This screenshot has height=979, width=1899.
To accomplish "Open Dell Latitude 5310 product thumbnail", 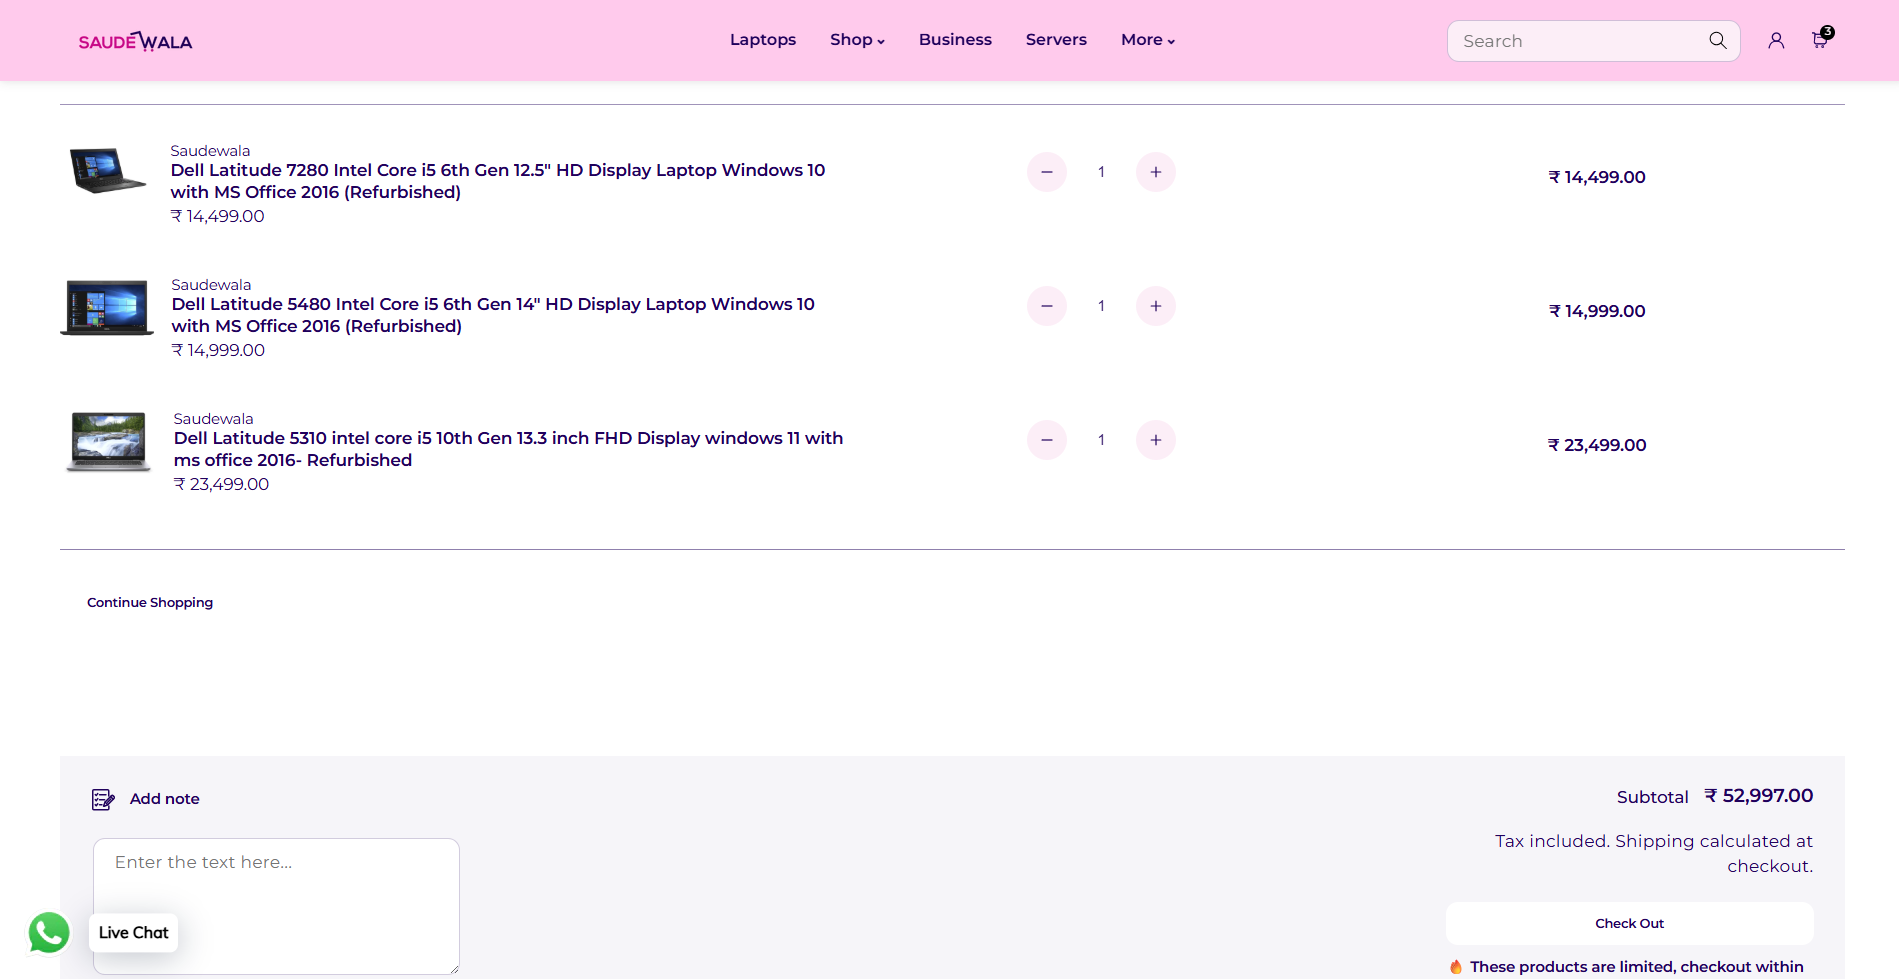I will (108, 441).
